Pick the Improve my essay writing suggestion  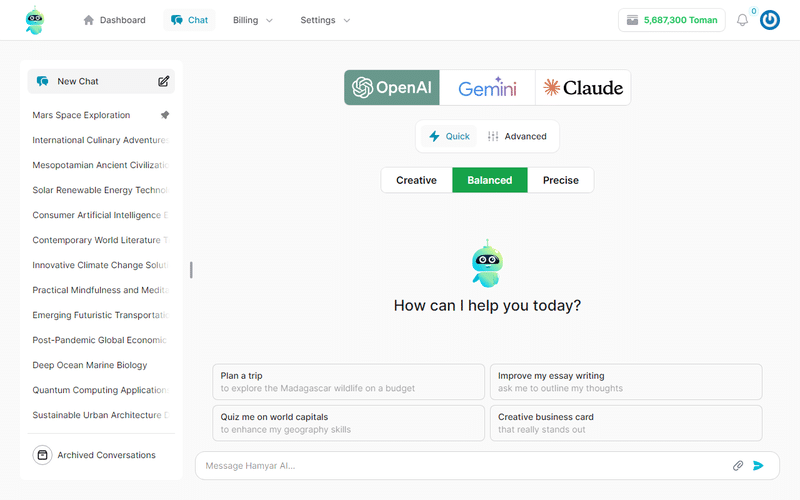626,382
